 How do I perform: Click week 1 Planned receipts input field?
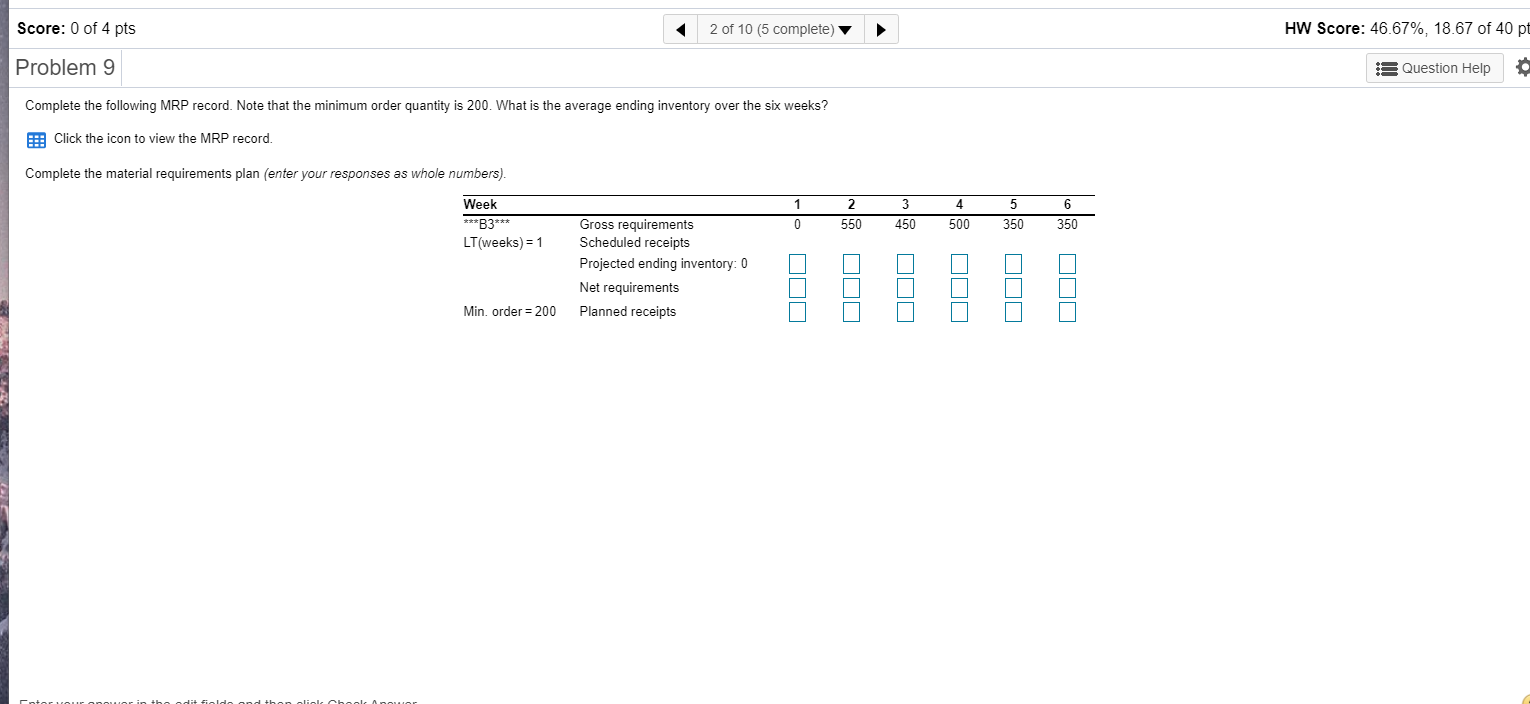point(797,311)
